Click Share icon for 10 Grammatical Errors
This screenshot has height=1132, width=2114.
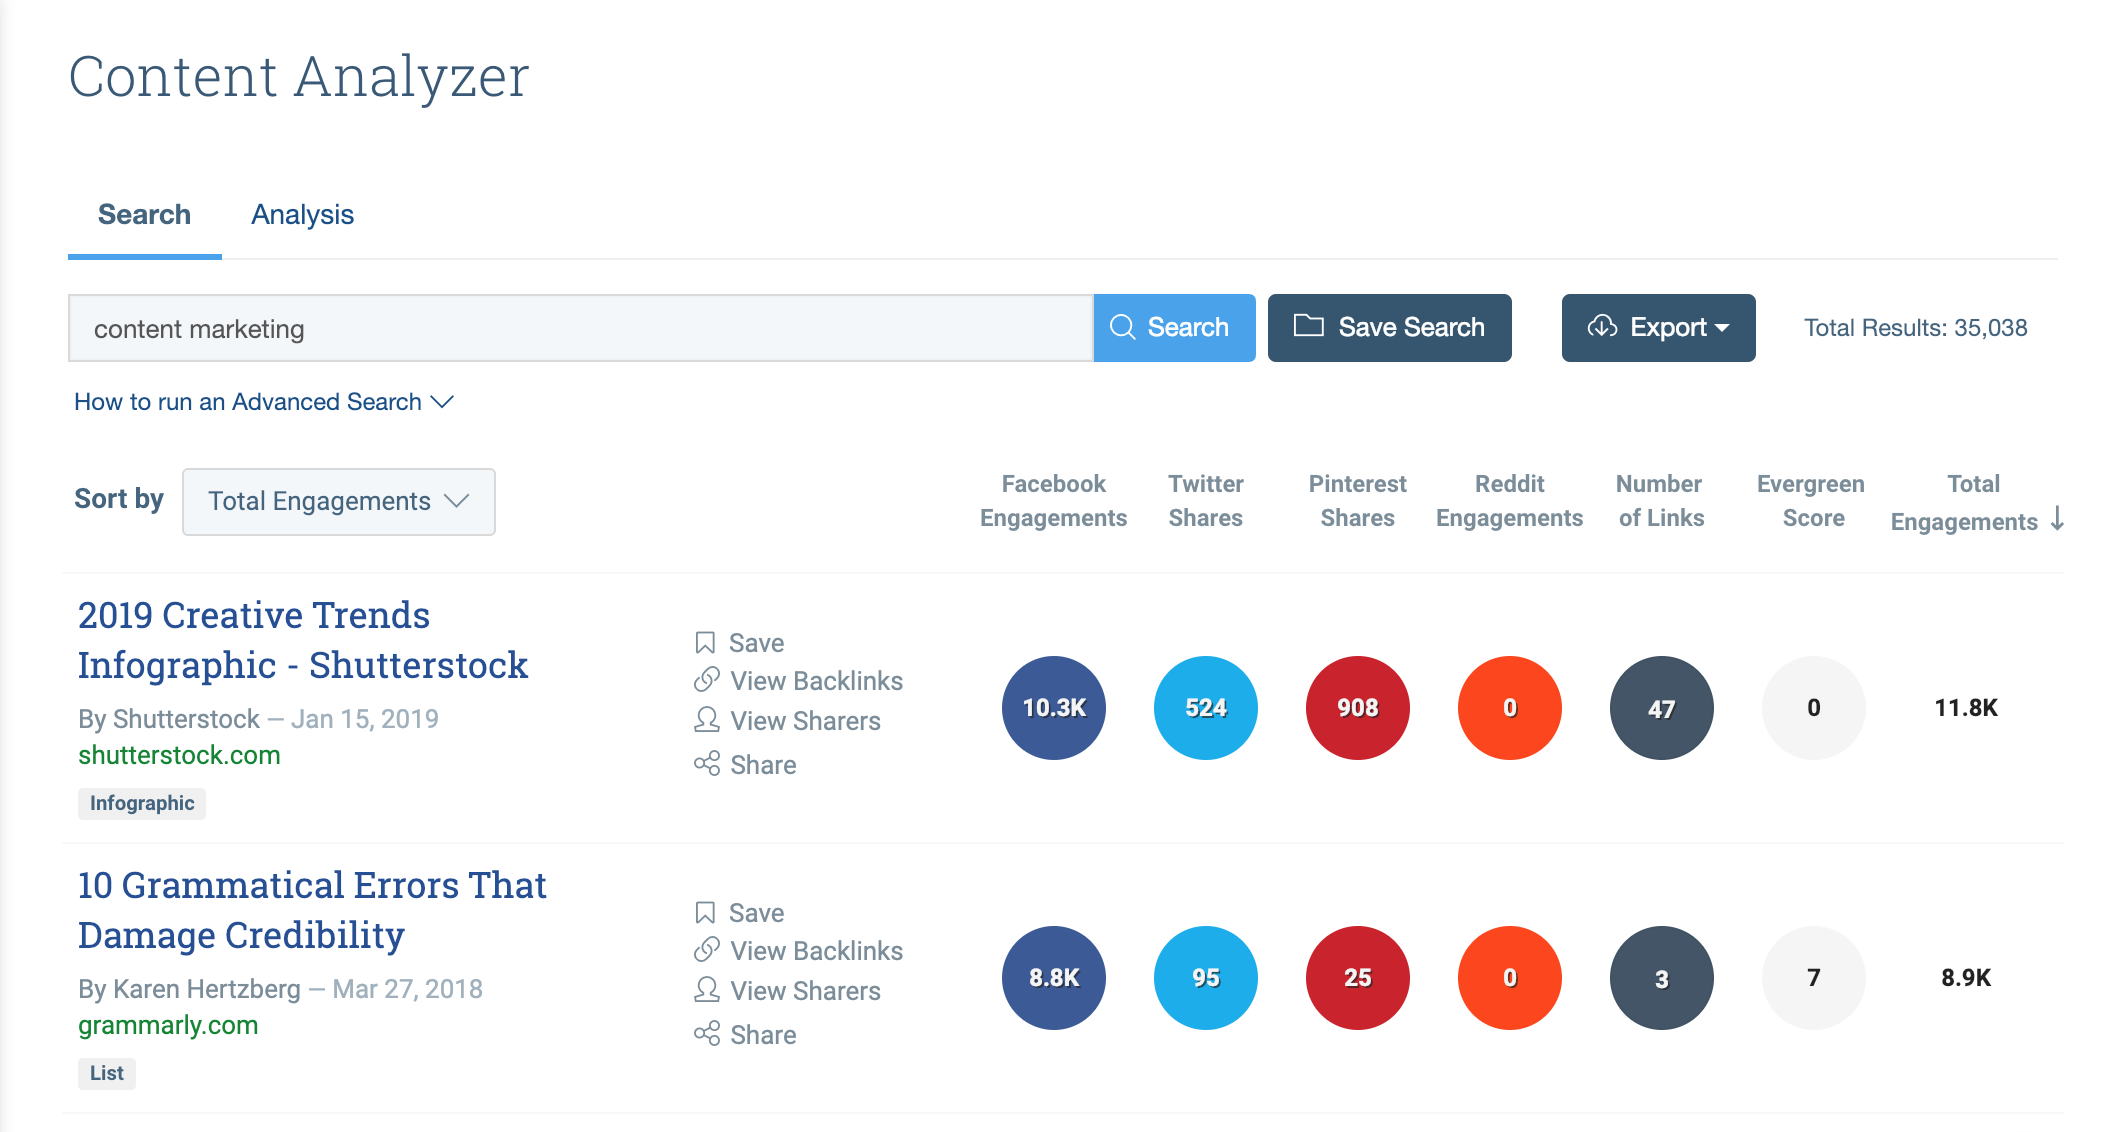point(707,1034)
